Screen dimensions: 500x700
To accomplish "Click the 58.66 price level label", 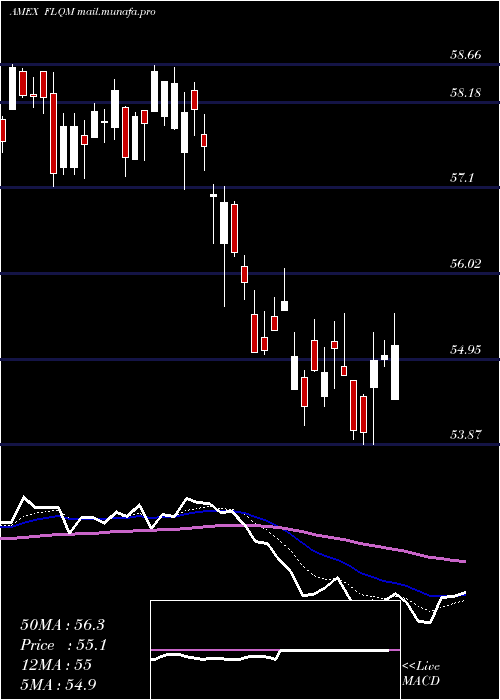I will tap(465, 56).
